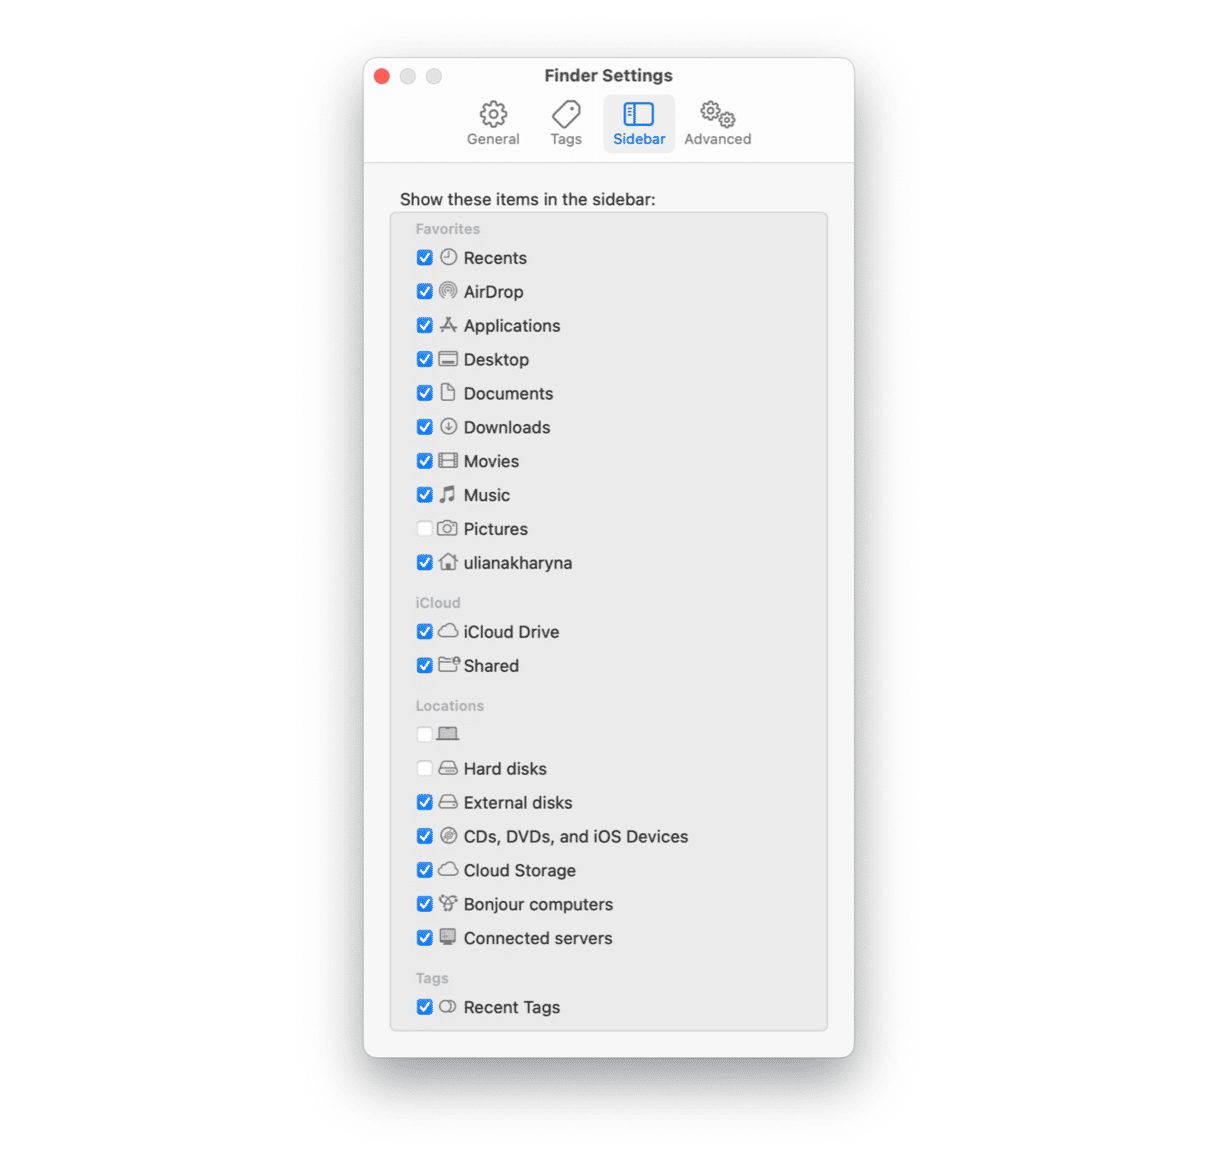Click the CDs, DVDs disc icon
Image resolution: width=1216 pixels, height=1149 pixels.
[x=448, y=835]
